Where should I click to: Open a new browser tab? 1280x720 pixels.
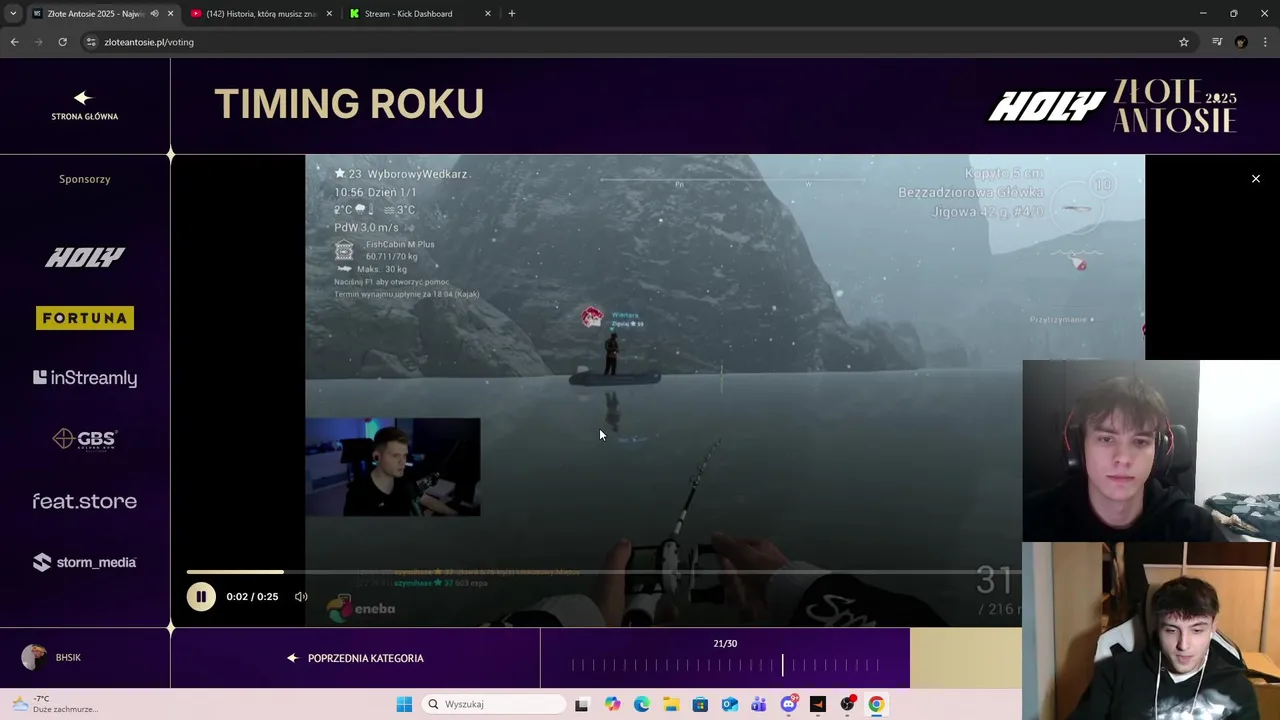click(512, 14)
